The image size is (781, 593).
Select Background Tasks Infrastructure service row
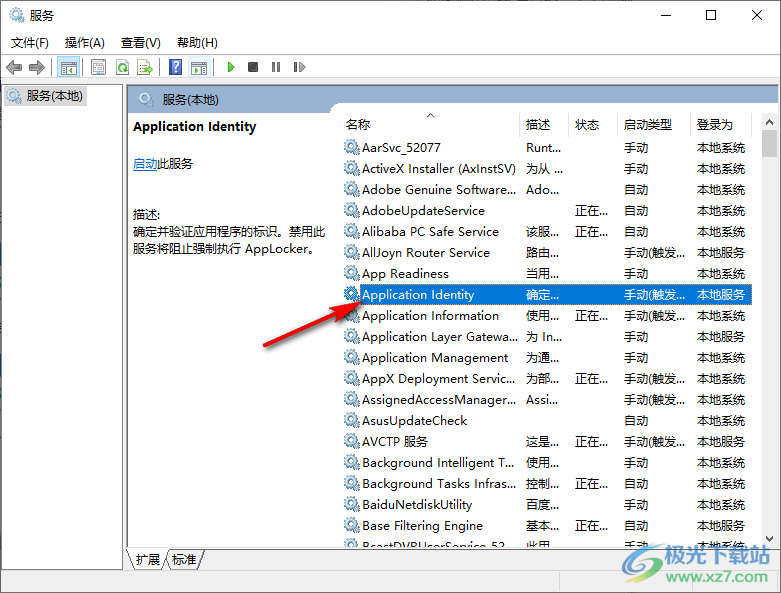click(x=547, y=483)
